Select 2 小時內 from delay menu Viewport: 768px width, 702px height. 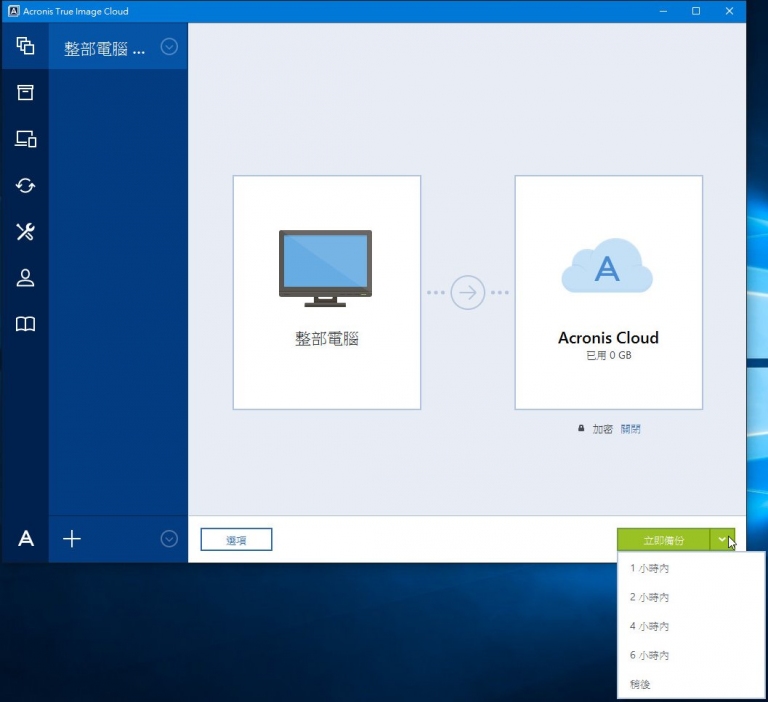coord(691,597)
